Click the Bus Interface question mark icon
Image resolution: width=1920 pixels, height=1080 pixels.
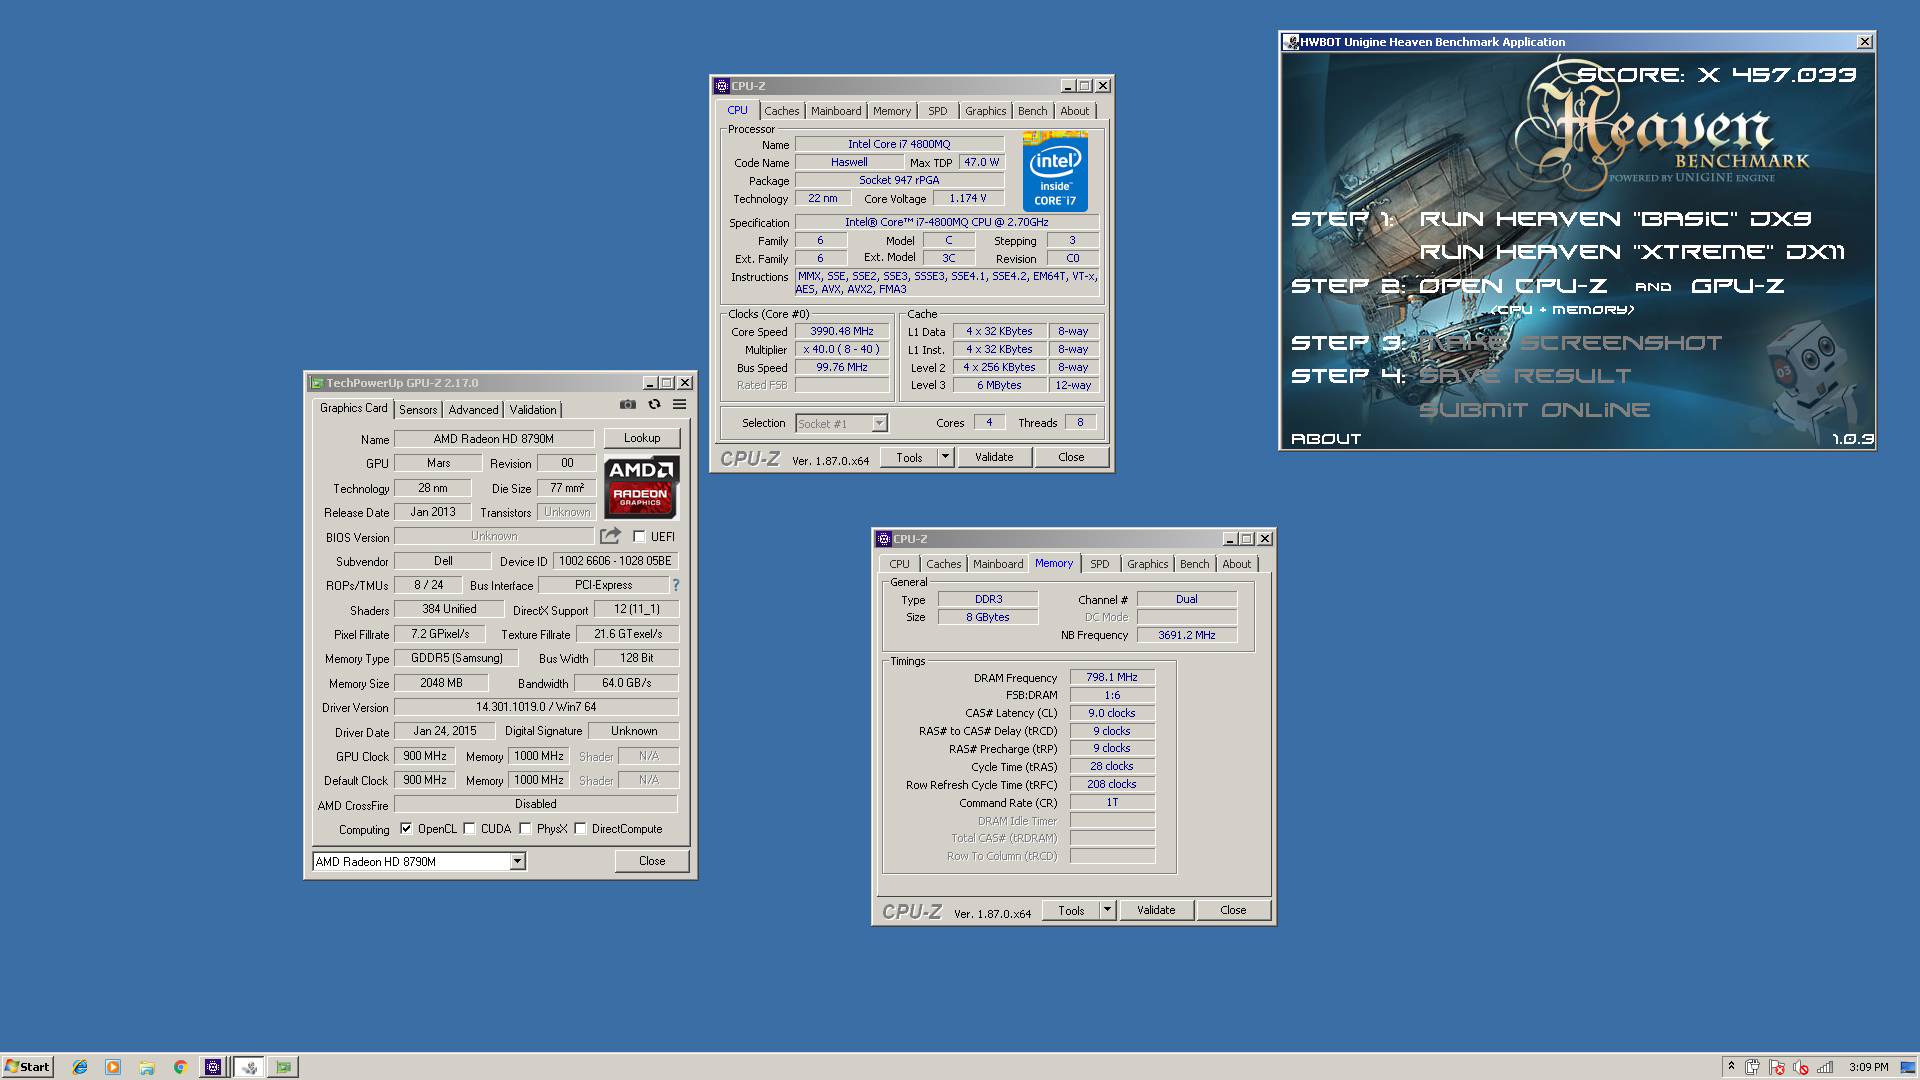pos(676,585)
